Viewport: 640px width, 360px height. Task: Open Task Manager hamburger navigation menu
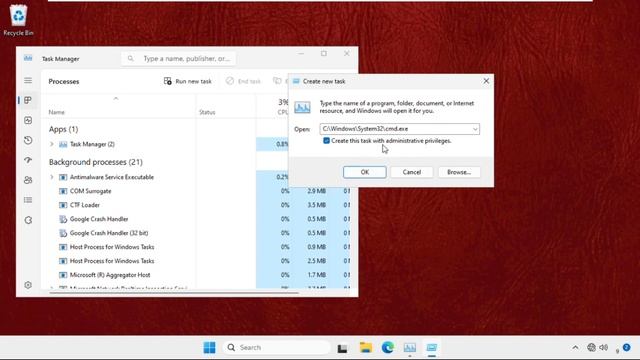28,80
